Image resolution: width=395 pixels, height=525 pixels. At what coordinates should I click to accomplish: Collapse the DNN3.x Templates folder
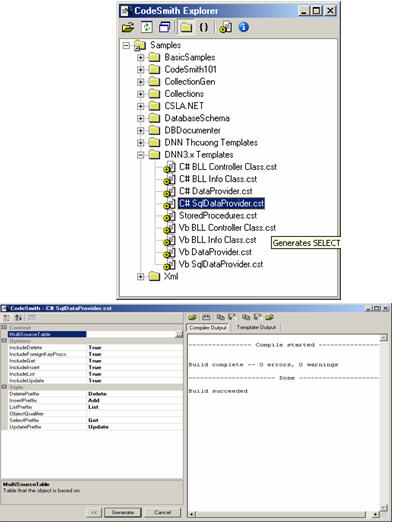click(x=141, y=155)
